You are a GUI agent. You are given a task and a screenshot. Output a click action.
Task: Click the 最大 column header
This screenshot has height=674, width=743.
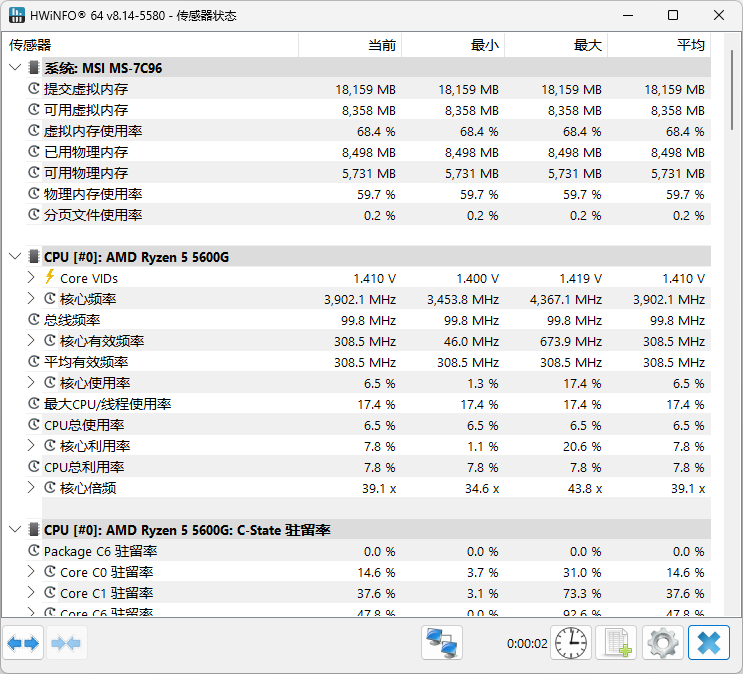(x=556, y=45)
